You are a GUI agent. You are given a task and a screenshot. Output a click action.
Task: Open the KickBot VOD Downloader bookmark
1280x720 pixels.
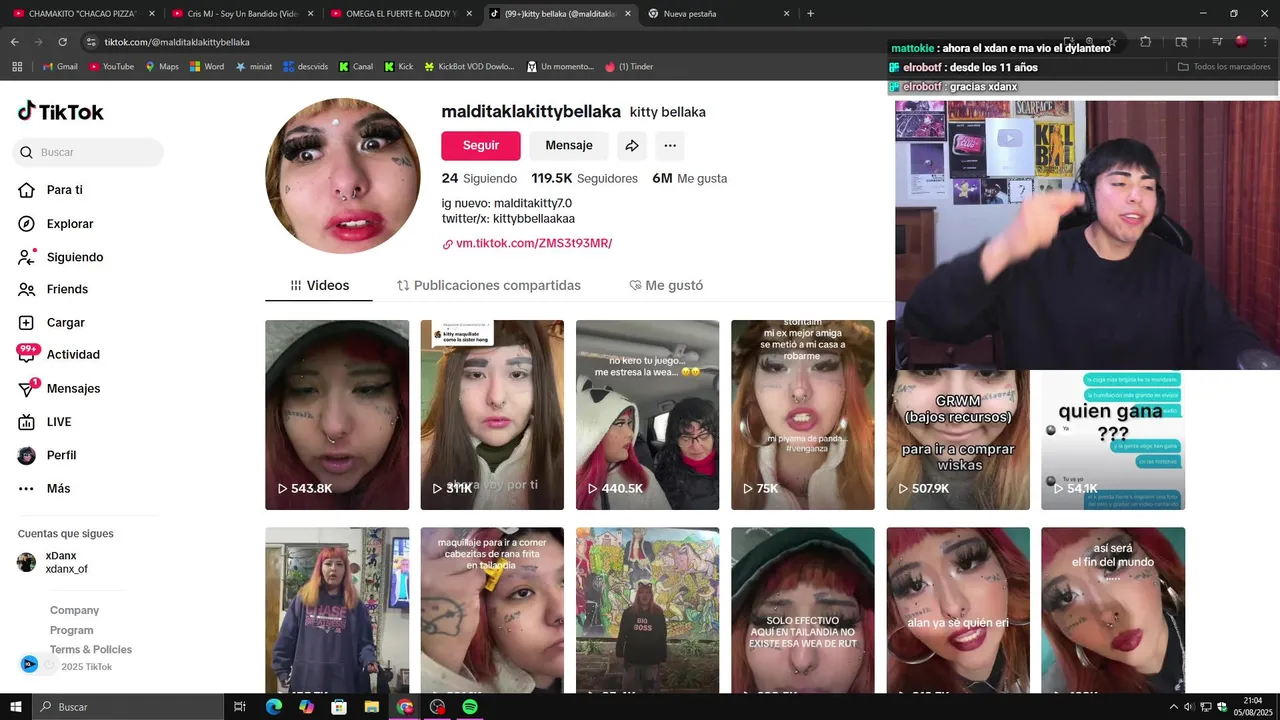[x=470, y=67]
